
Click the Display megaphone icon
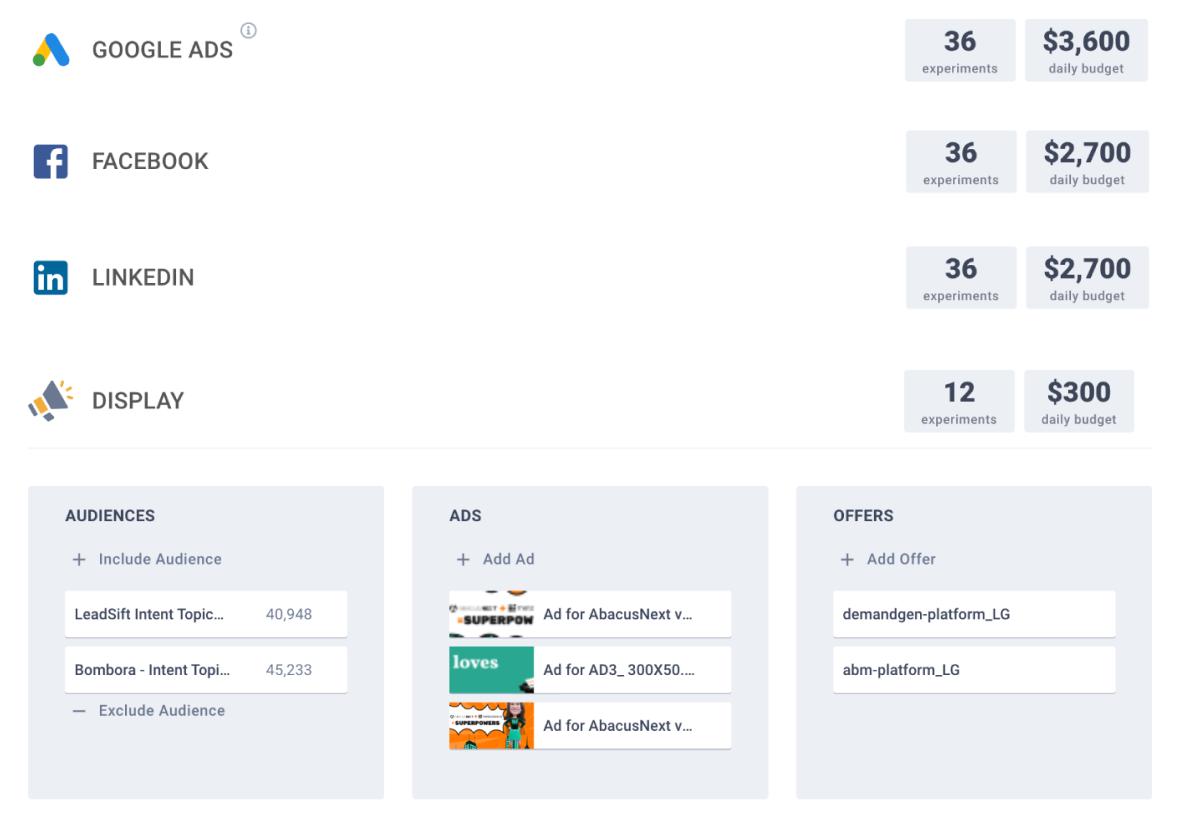click(x=51, y=400)
